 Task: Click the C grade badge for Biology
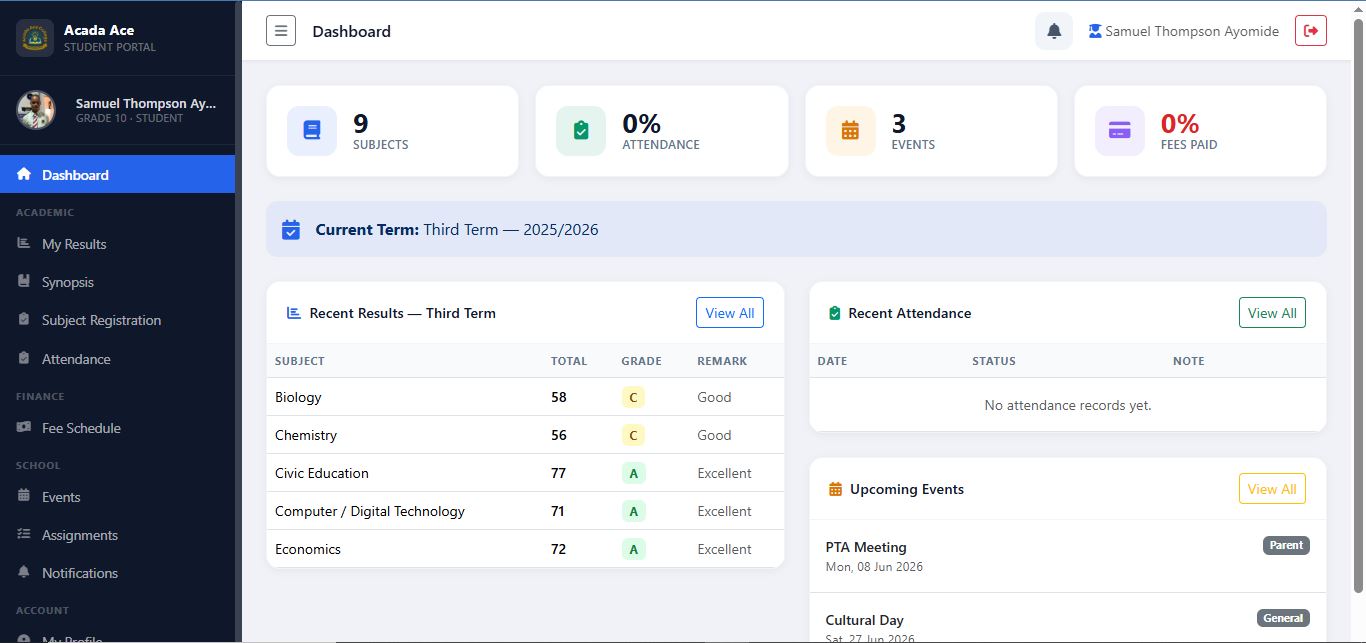click(x=633, y=397)
